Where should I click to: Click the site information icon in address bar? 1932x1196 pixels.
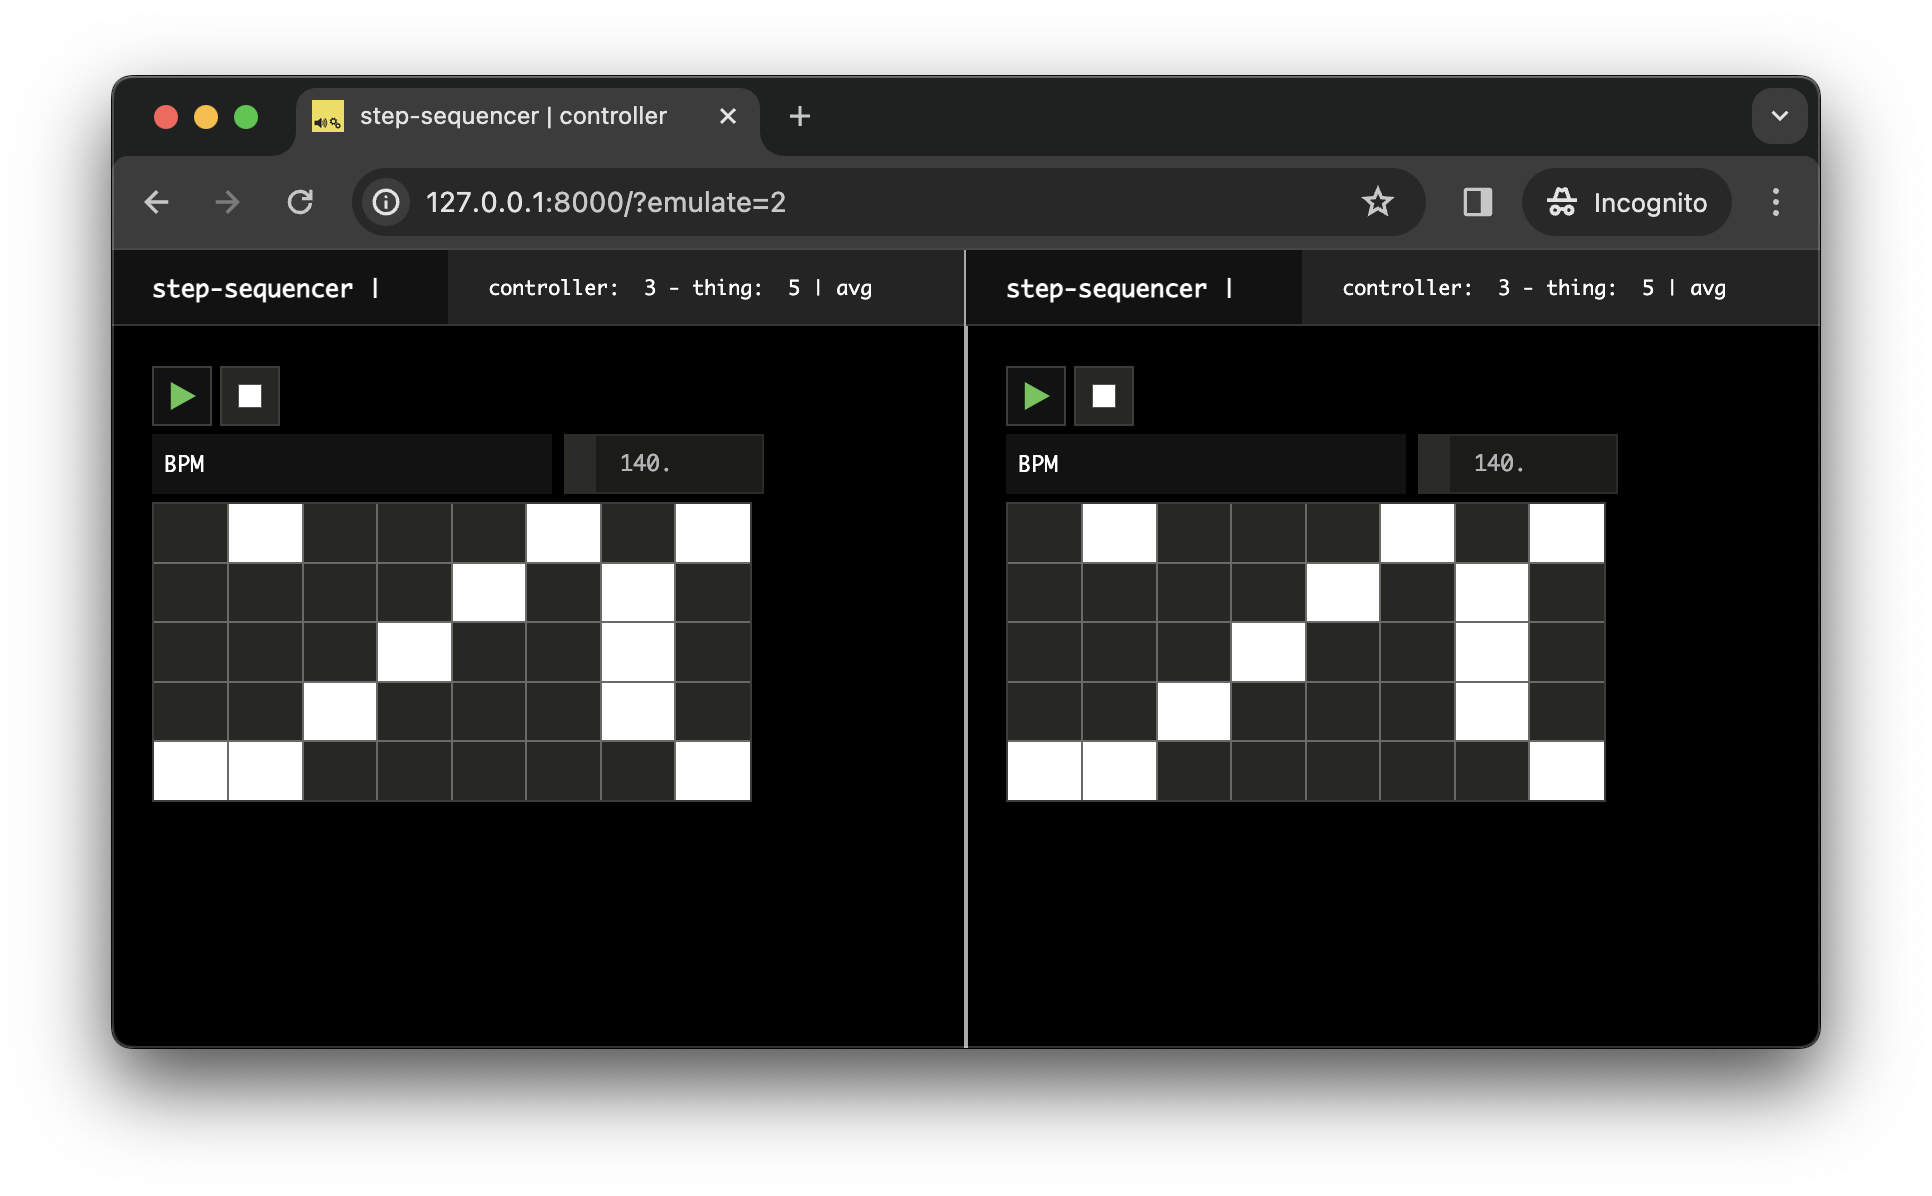point(386,202)
